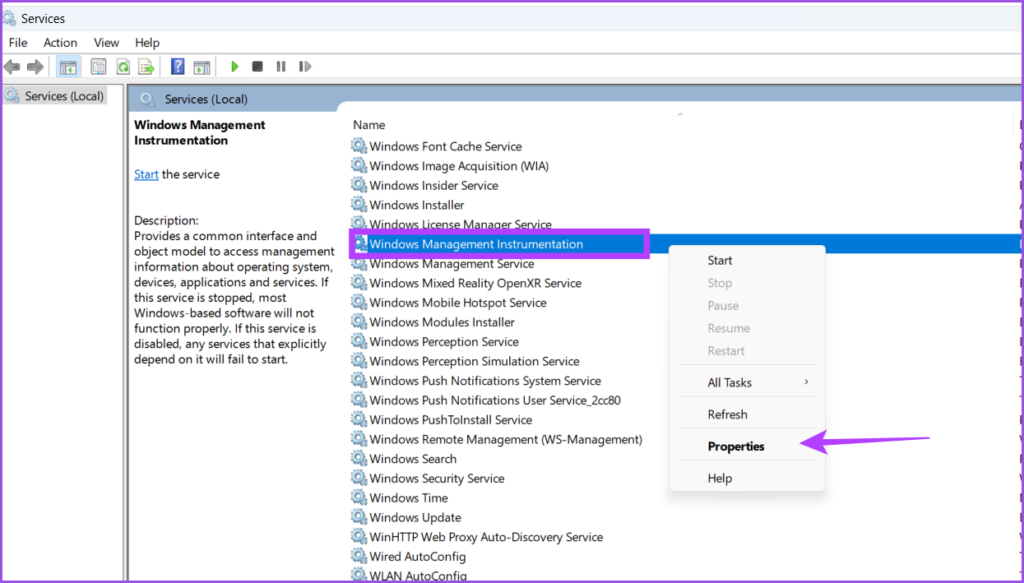This screenshot has height=583, width=1024.
Task: Click the icon in Services (Local) header
Action: click(x=148, y=99)
